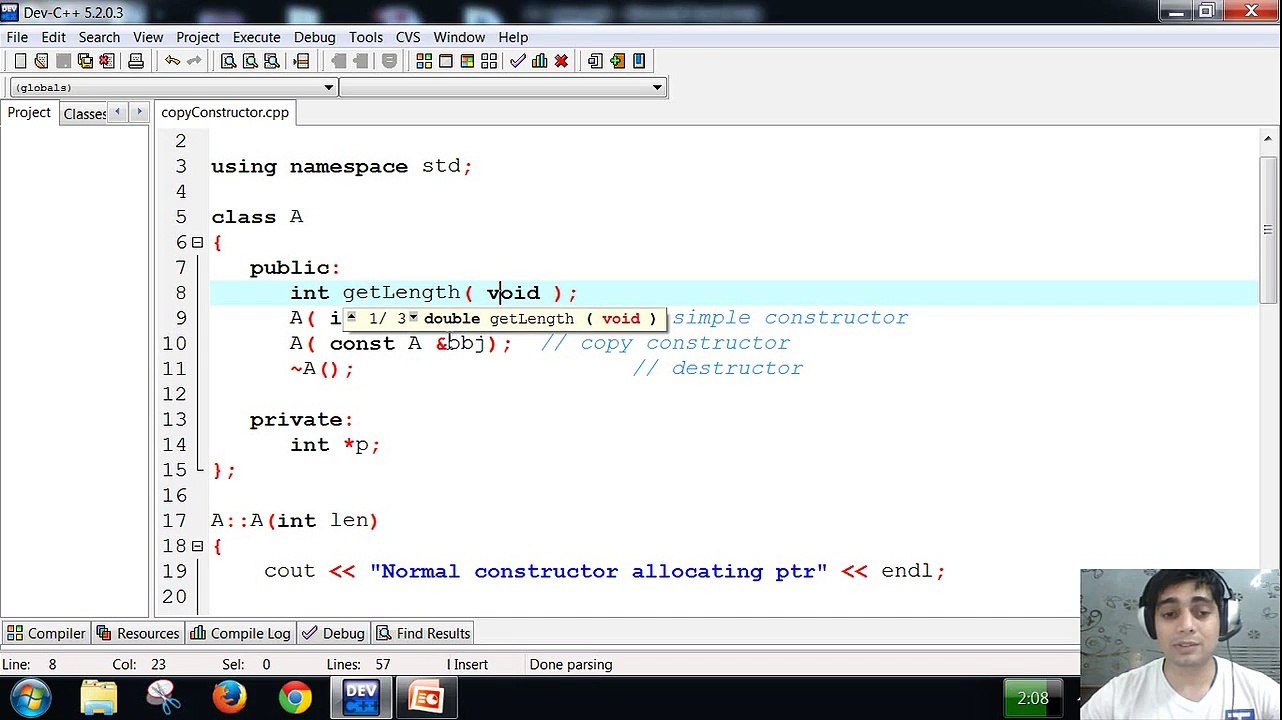The height and width of the screenshot is (720, 1282).
Task: Click the Goto Line toolbar icon
Action: [x=301, y=61]
